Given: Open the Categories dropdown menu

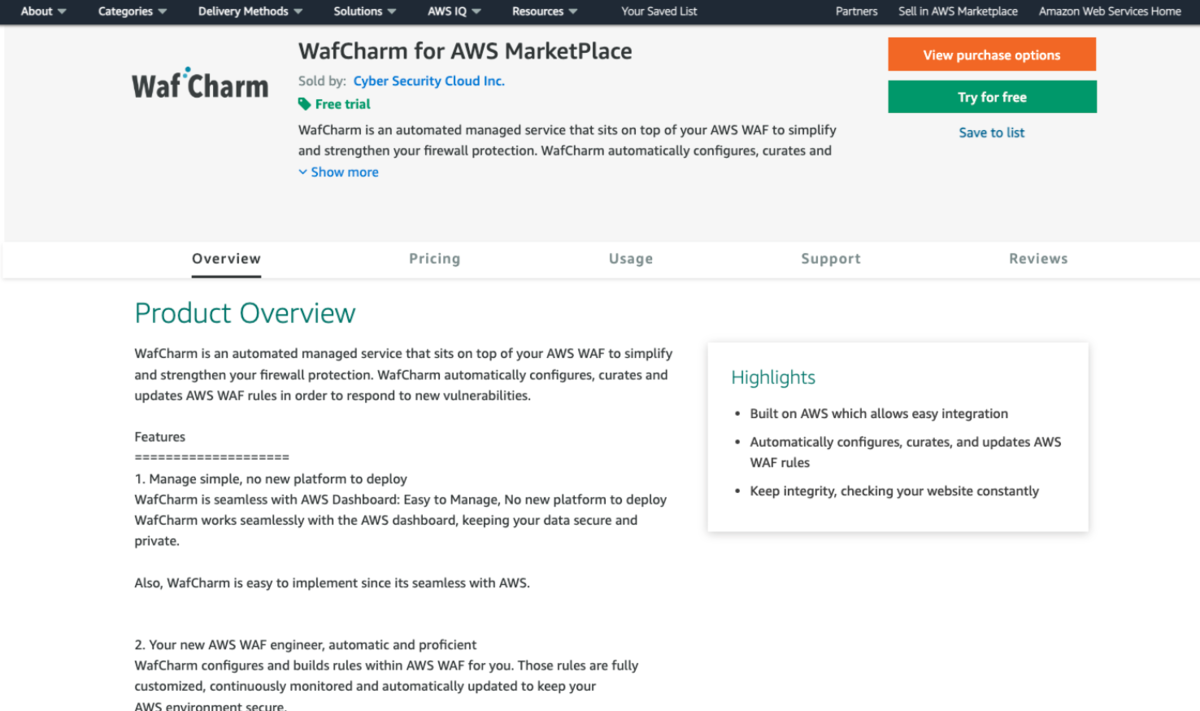Looking at the screenshot, I should coord(132,12).
